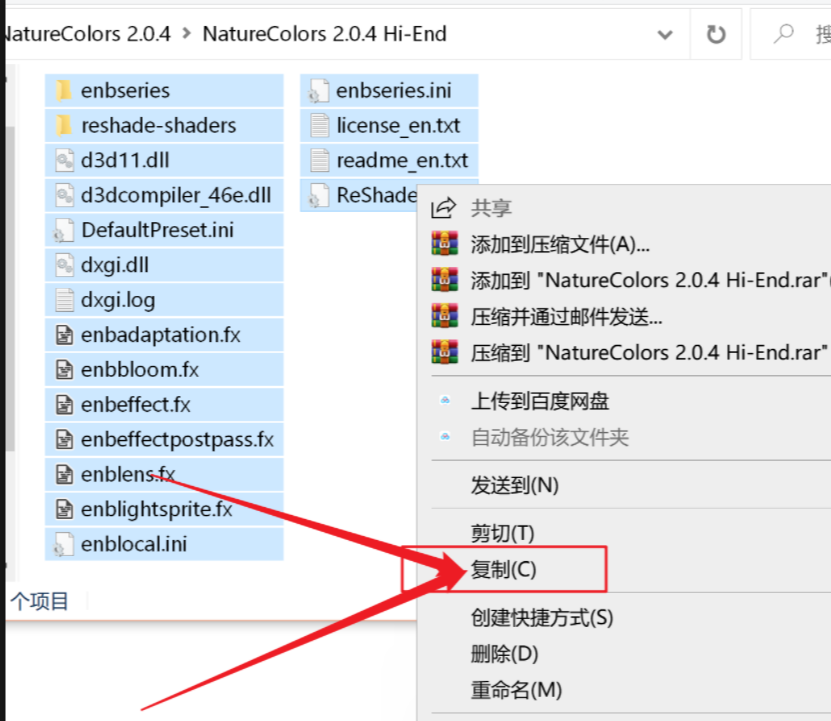Click inside the search input field

coord(791,34)
